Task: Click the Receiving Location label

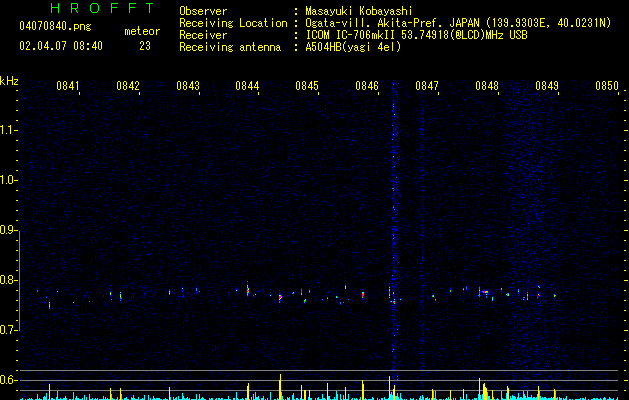Action: 233,23
